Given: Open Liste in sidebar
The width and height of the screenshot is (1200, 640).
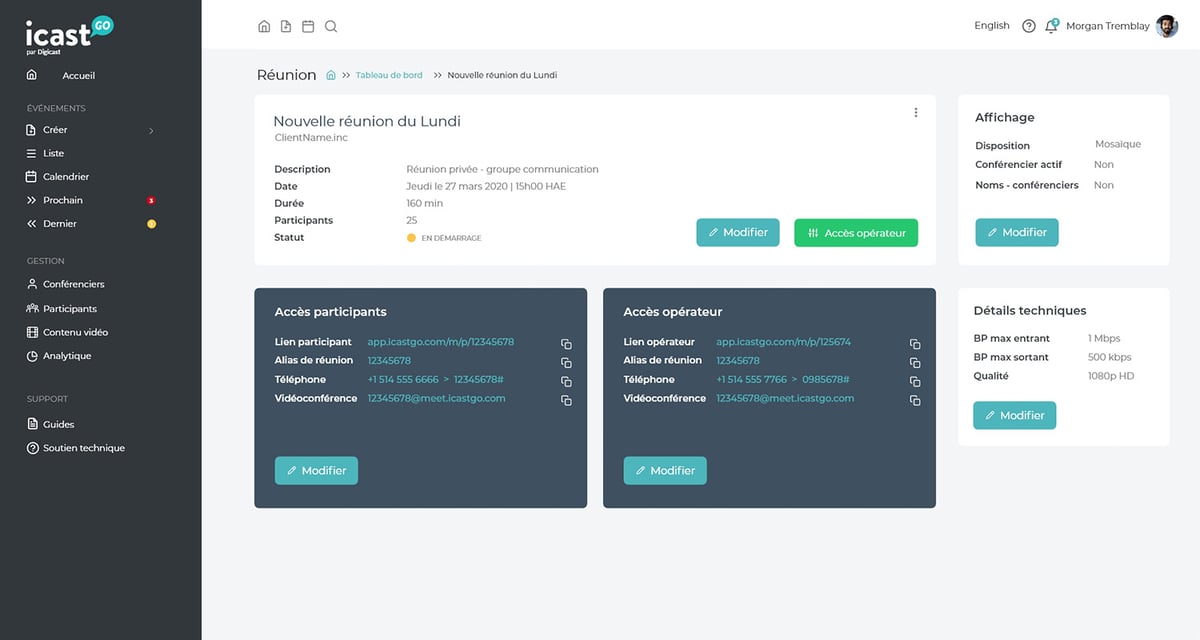Looking at the screenshot, I should click(53, 153).
